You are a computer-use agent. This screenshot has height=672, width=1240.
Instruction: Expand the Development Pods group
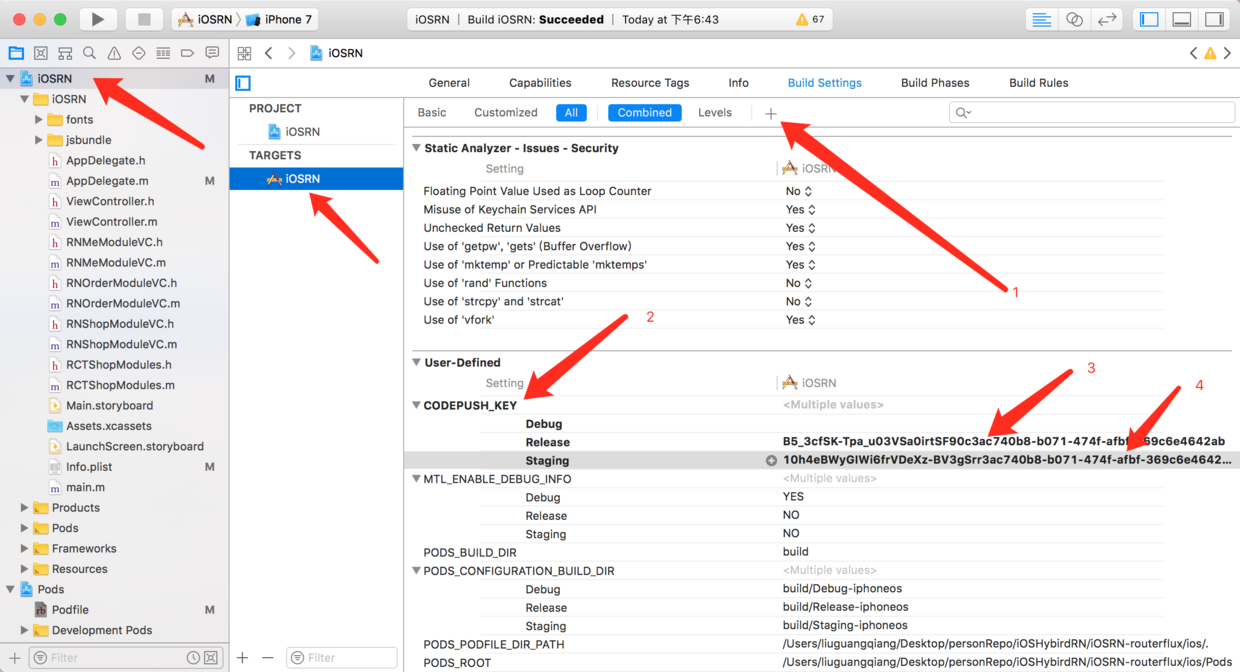click(x=24, y=630)
